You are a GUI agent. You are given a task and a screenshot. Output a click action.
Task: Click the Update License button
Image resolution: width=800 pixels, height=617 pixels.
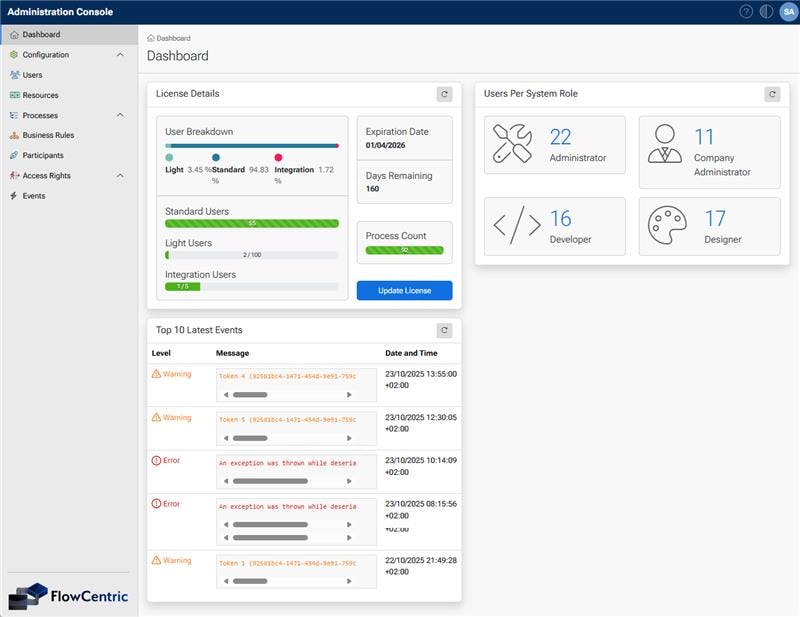404,290
